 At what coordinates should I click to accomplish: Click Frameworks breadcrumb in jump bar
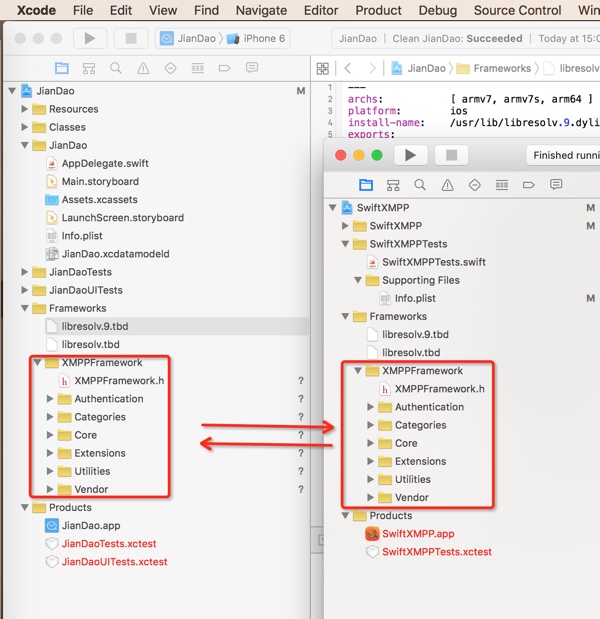pyautogui.click(x=494, y=69)
